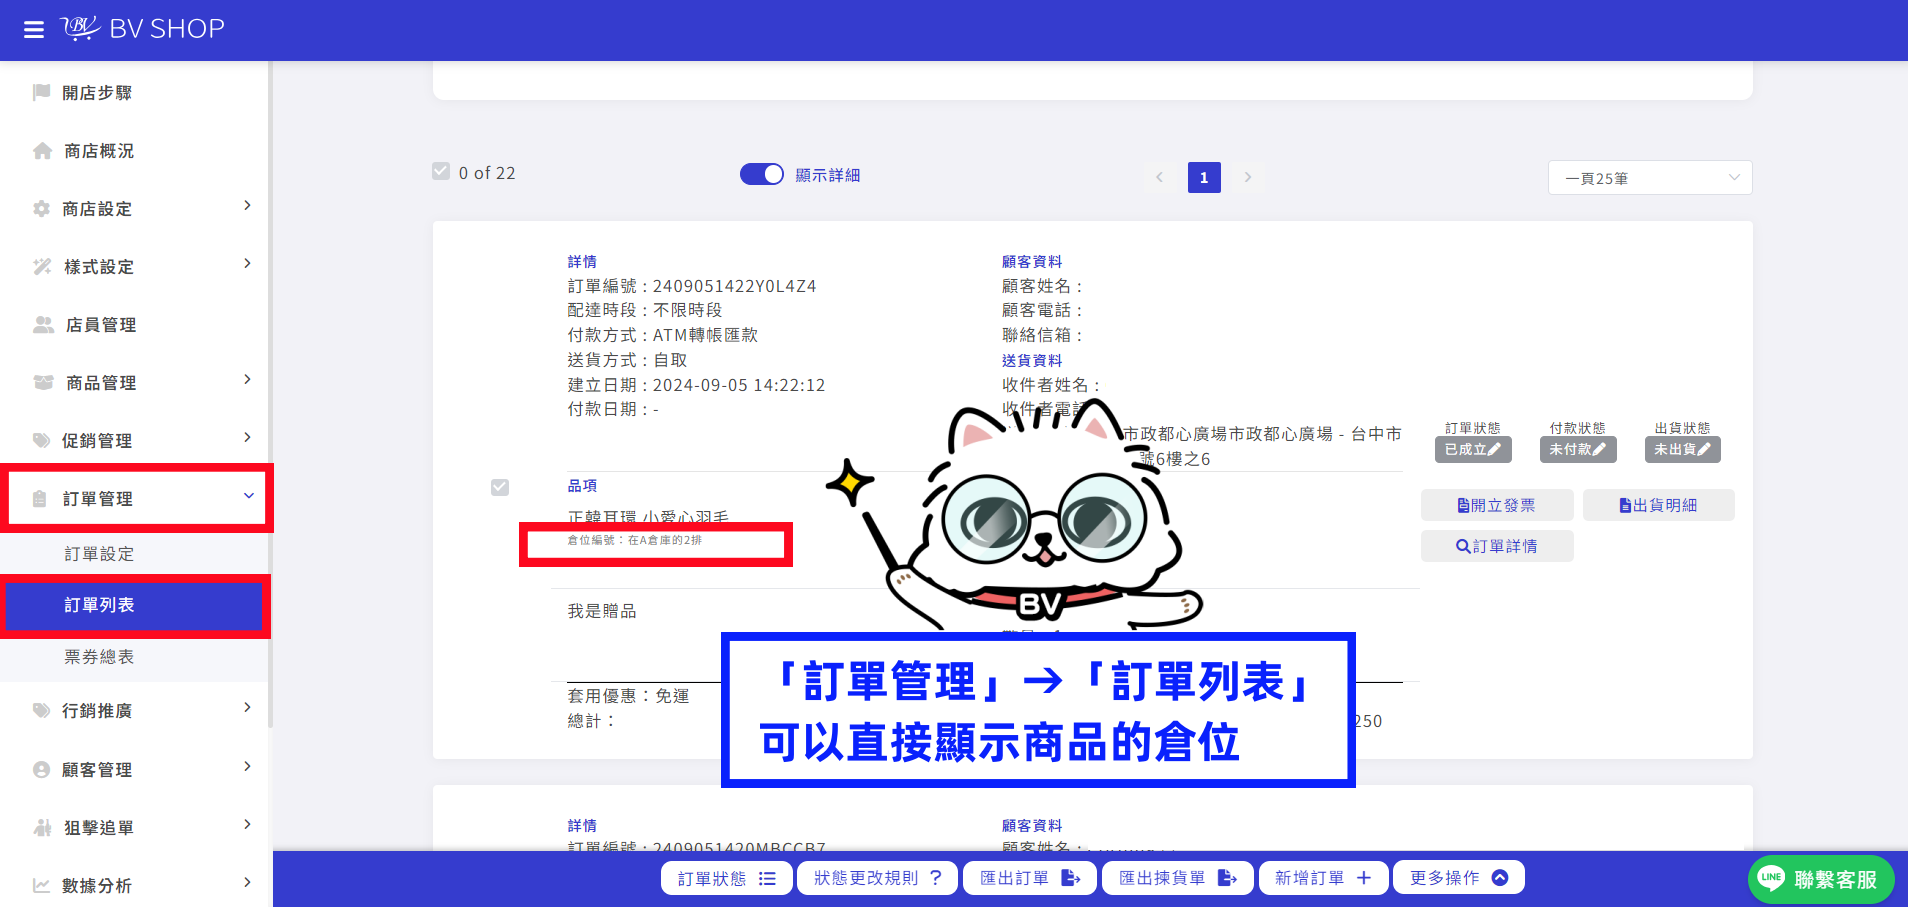The image size is (1908, 907).
Task: Click the 顧客管理 person icon
Action: (x=41, y=770)
